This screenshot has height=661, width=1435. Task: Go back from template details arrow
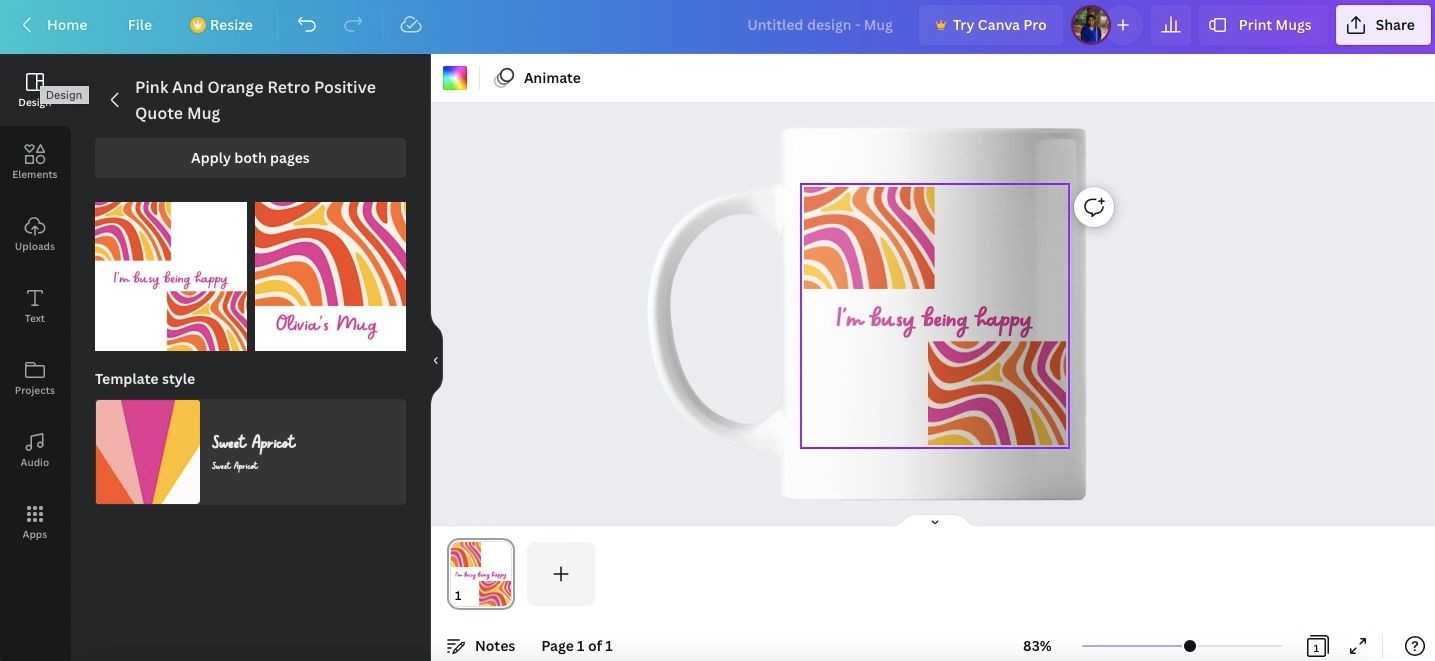click(114, 100)
